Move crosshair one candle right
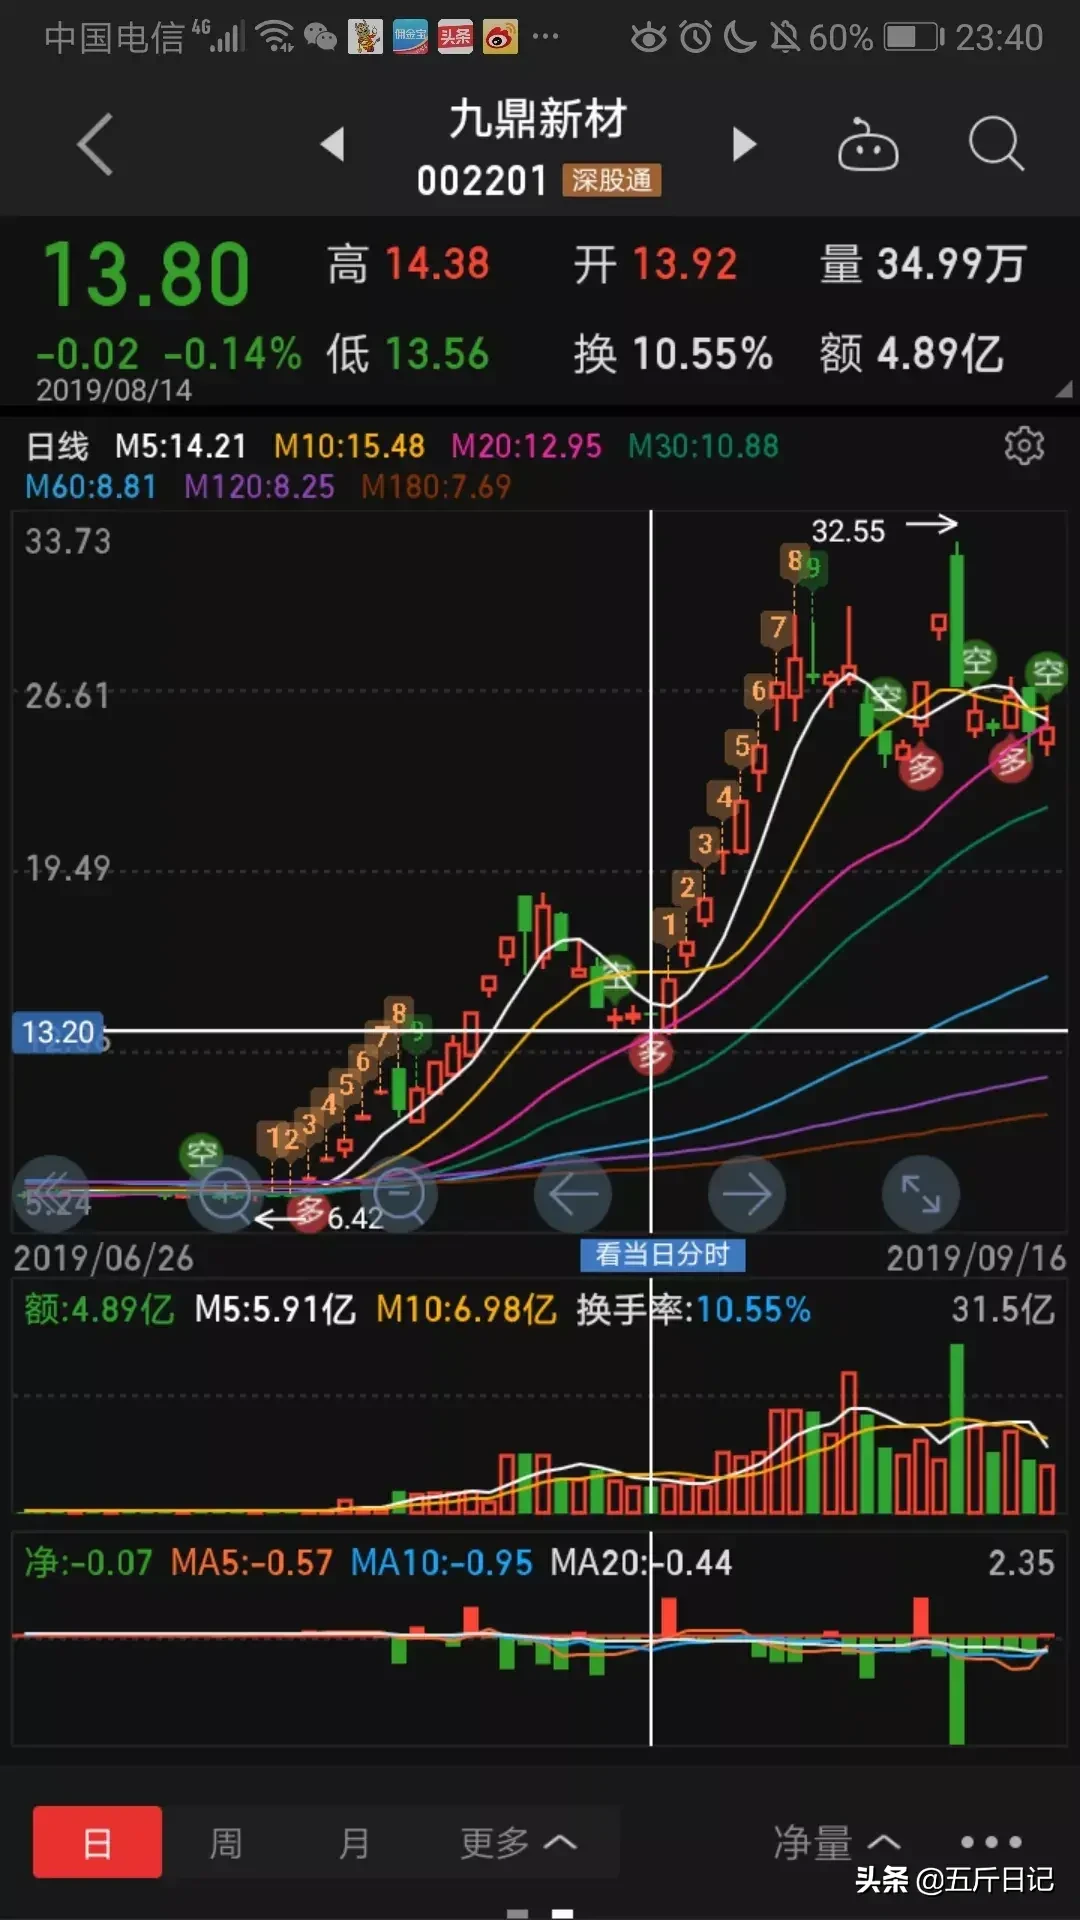Image resolution: width=1080 pixels, height=1920 pixels. click(x=747, y=1194)
